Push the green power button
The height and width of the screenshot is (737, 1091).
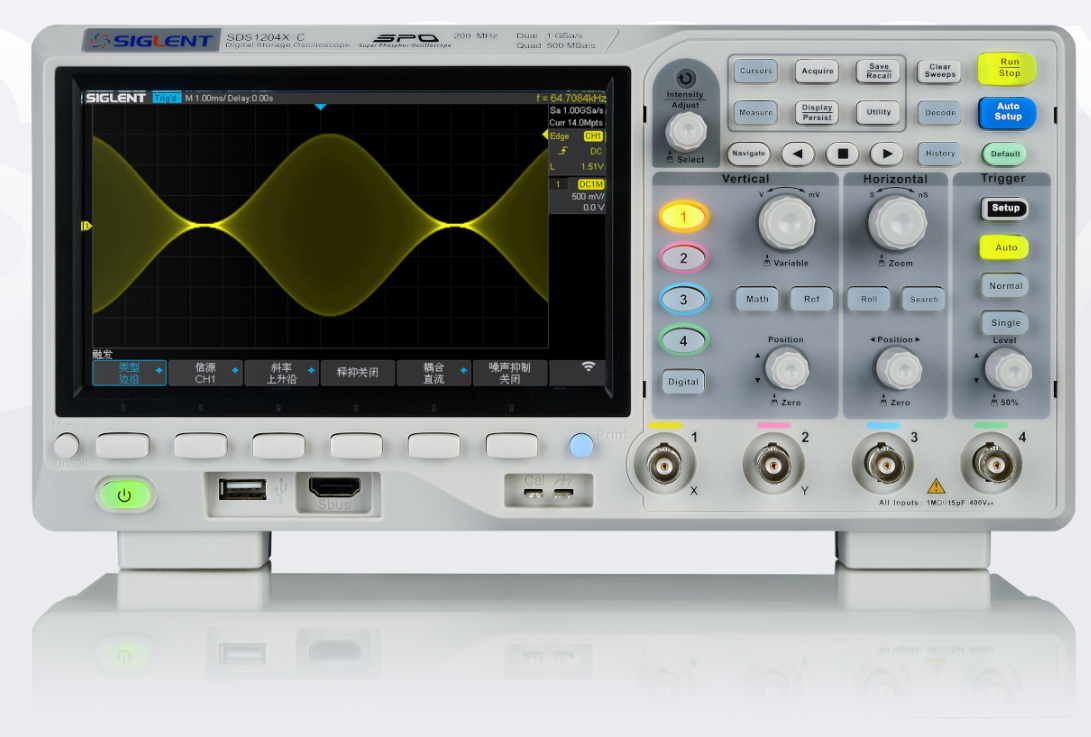point(125,496)
